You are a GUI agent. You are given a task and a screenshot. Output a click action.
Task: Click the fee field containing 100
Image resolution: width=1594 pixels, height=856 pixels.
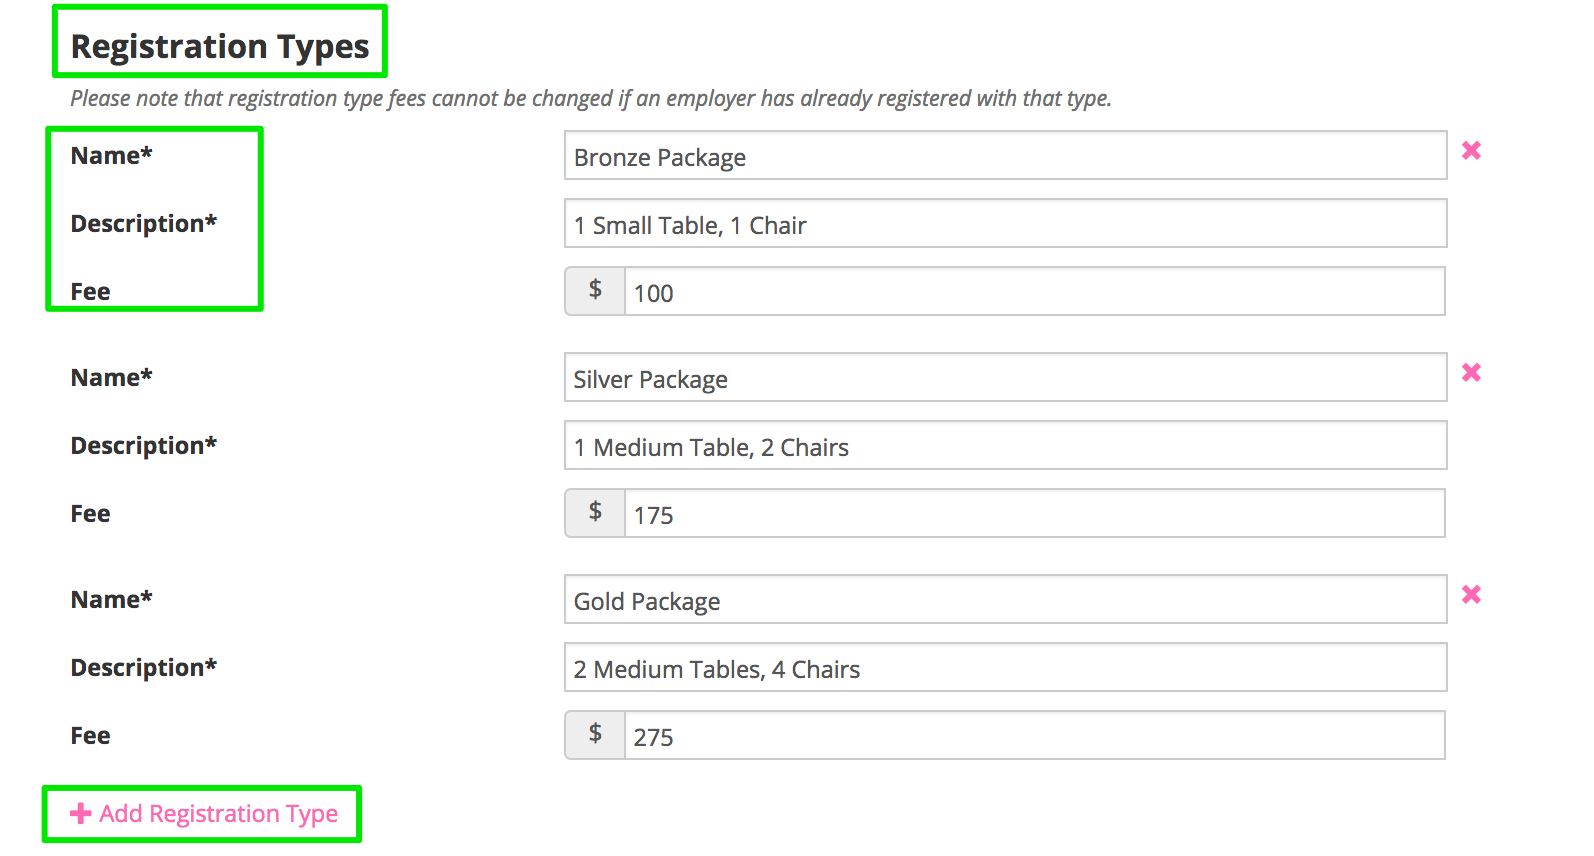click(x=1034, y=292)
